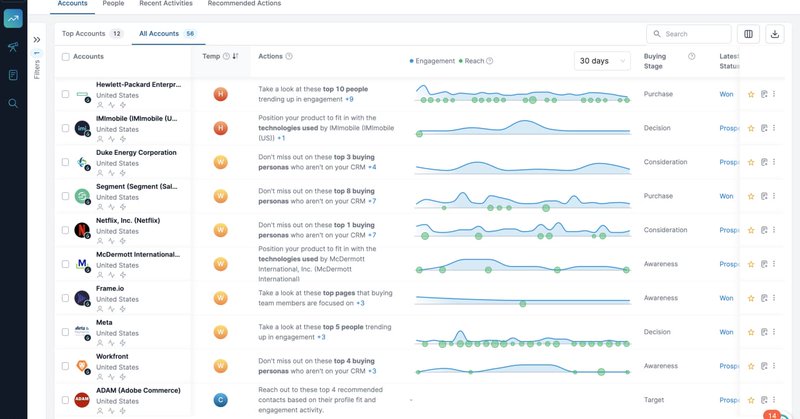Switch to the Recent Activities tab

tap(166, 4)
